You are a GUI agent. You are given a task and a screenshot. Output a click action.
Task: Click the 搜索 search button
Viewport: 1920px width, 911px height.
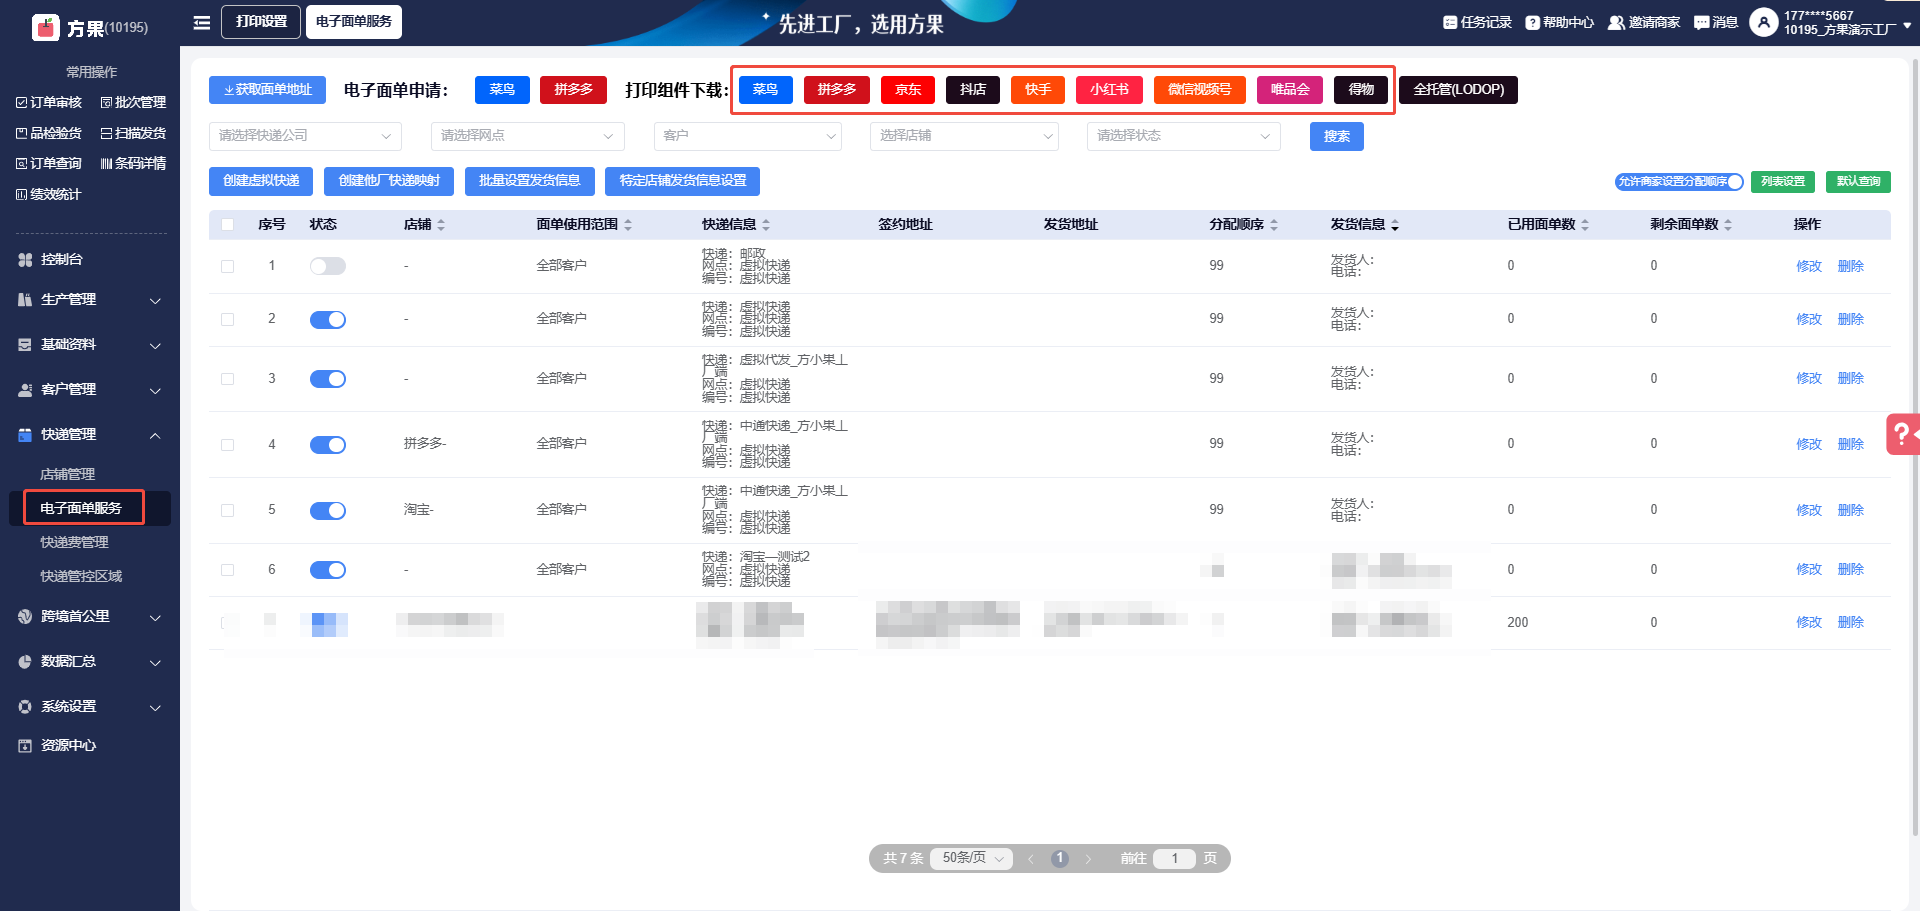1337,136
